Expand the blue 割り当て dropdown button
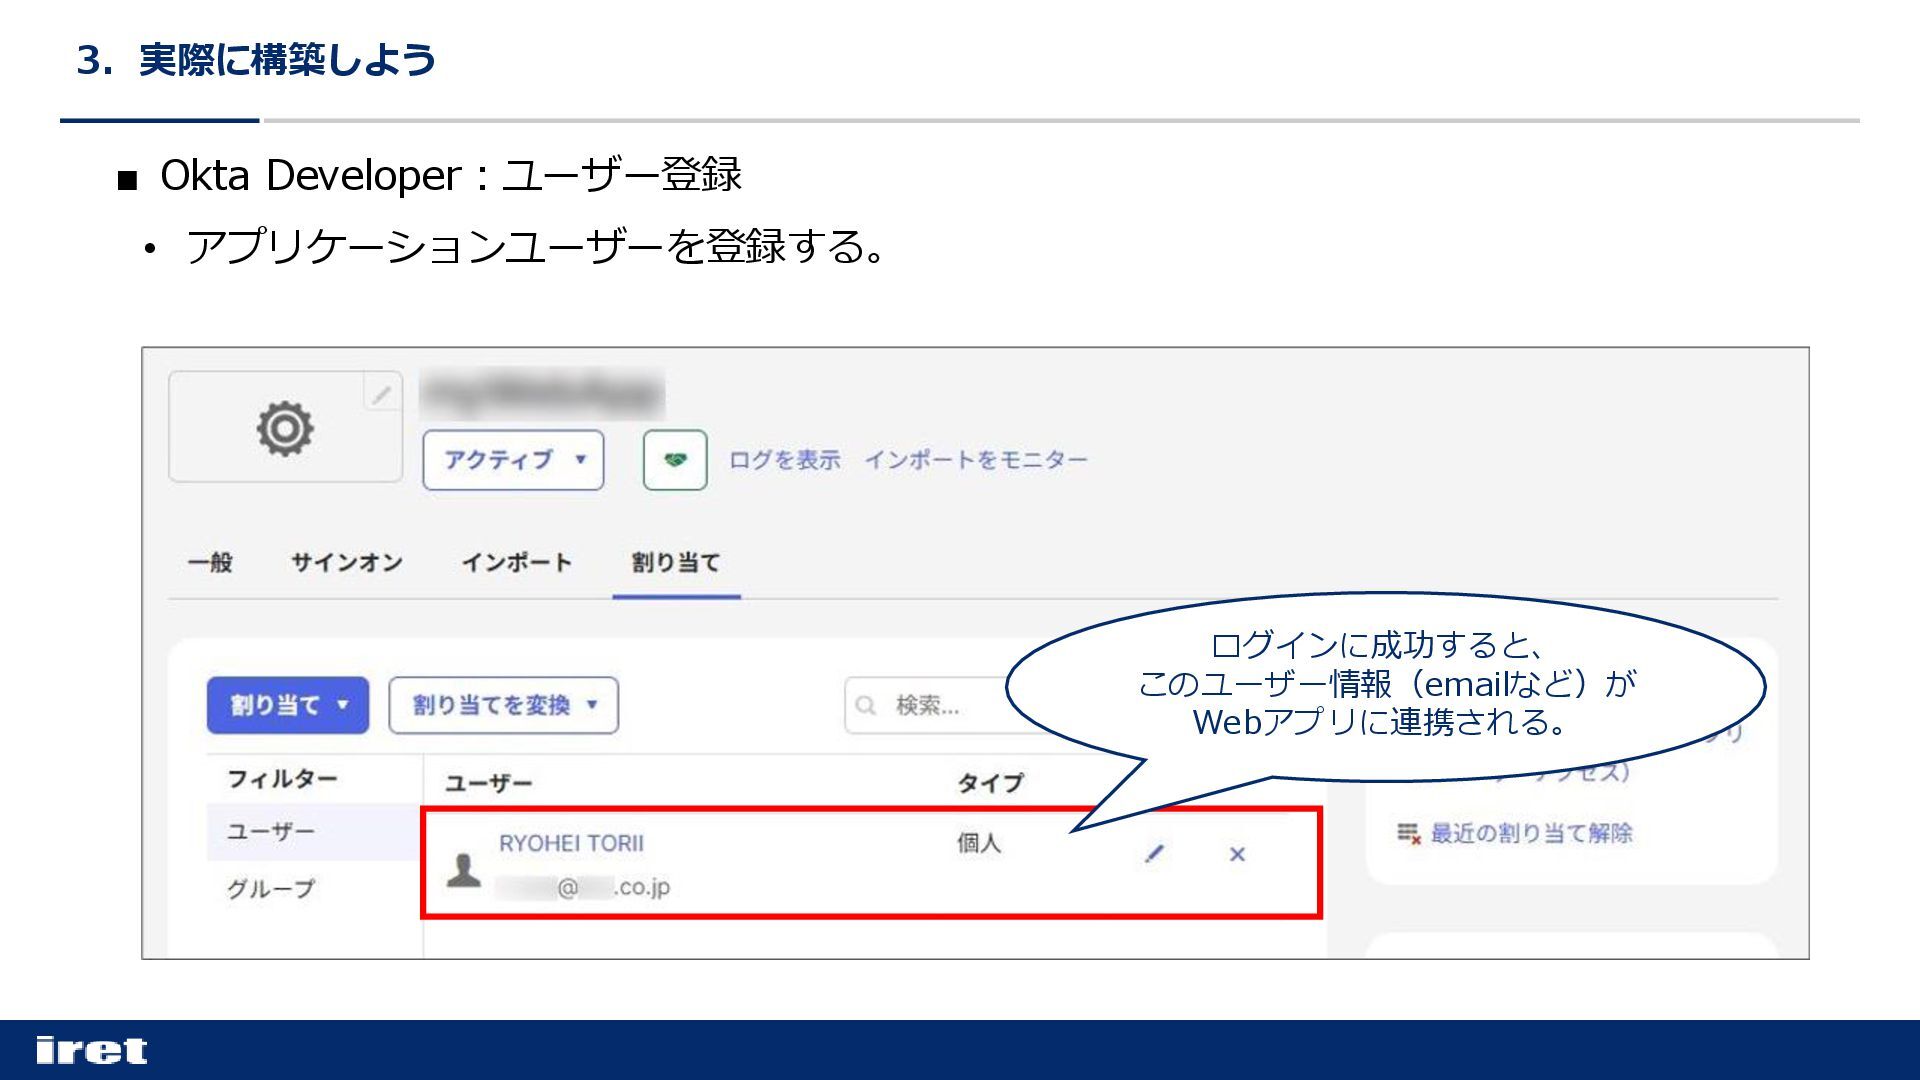 pyautogui.click(x=288, y=706)
